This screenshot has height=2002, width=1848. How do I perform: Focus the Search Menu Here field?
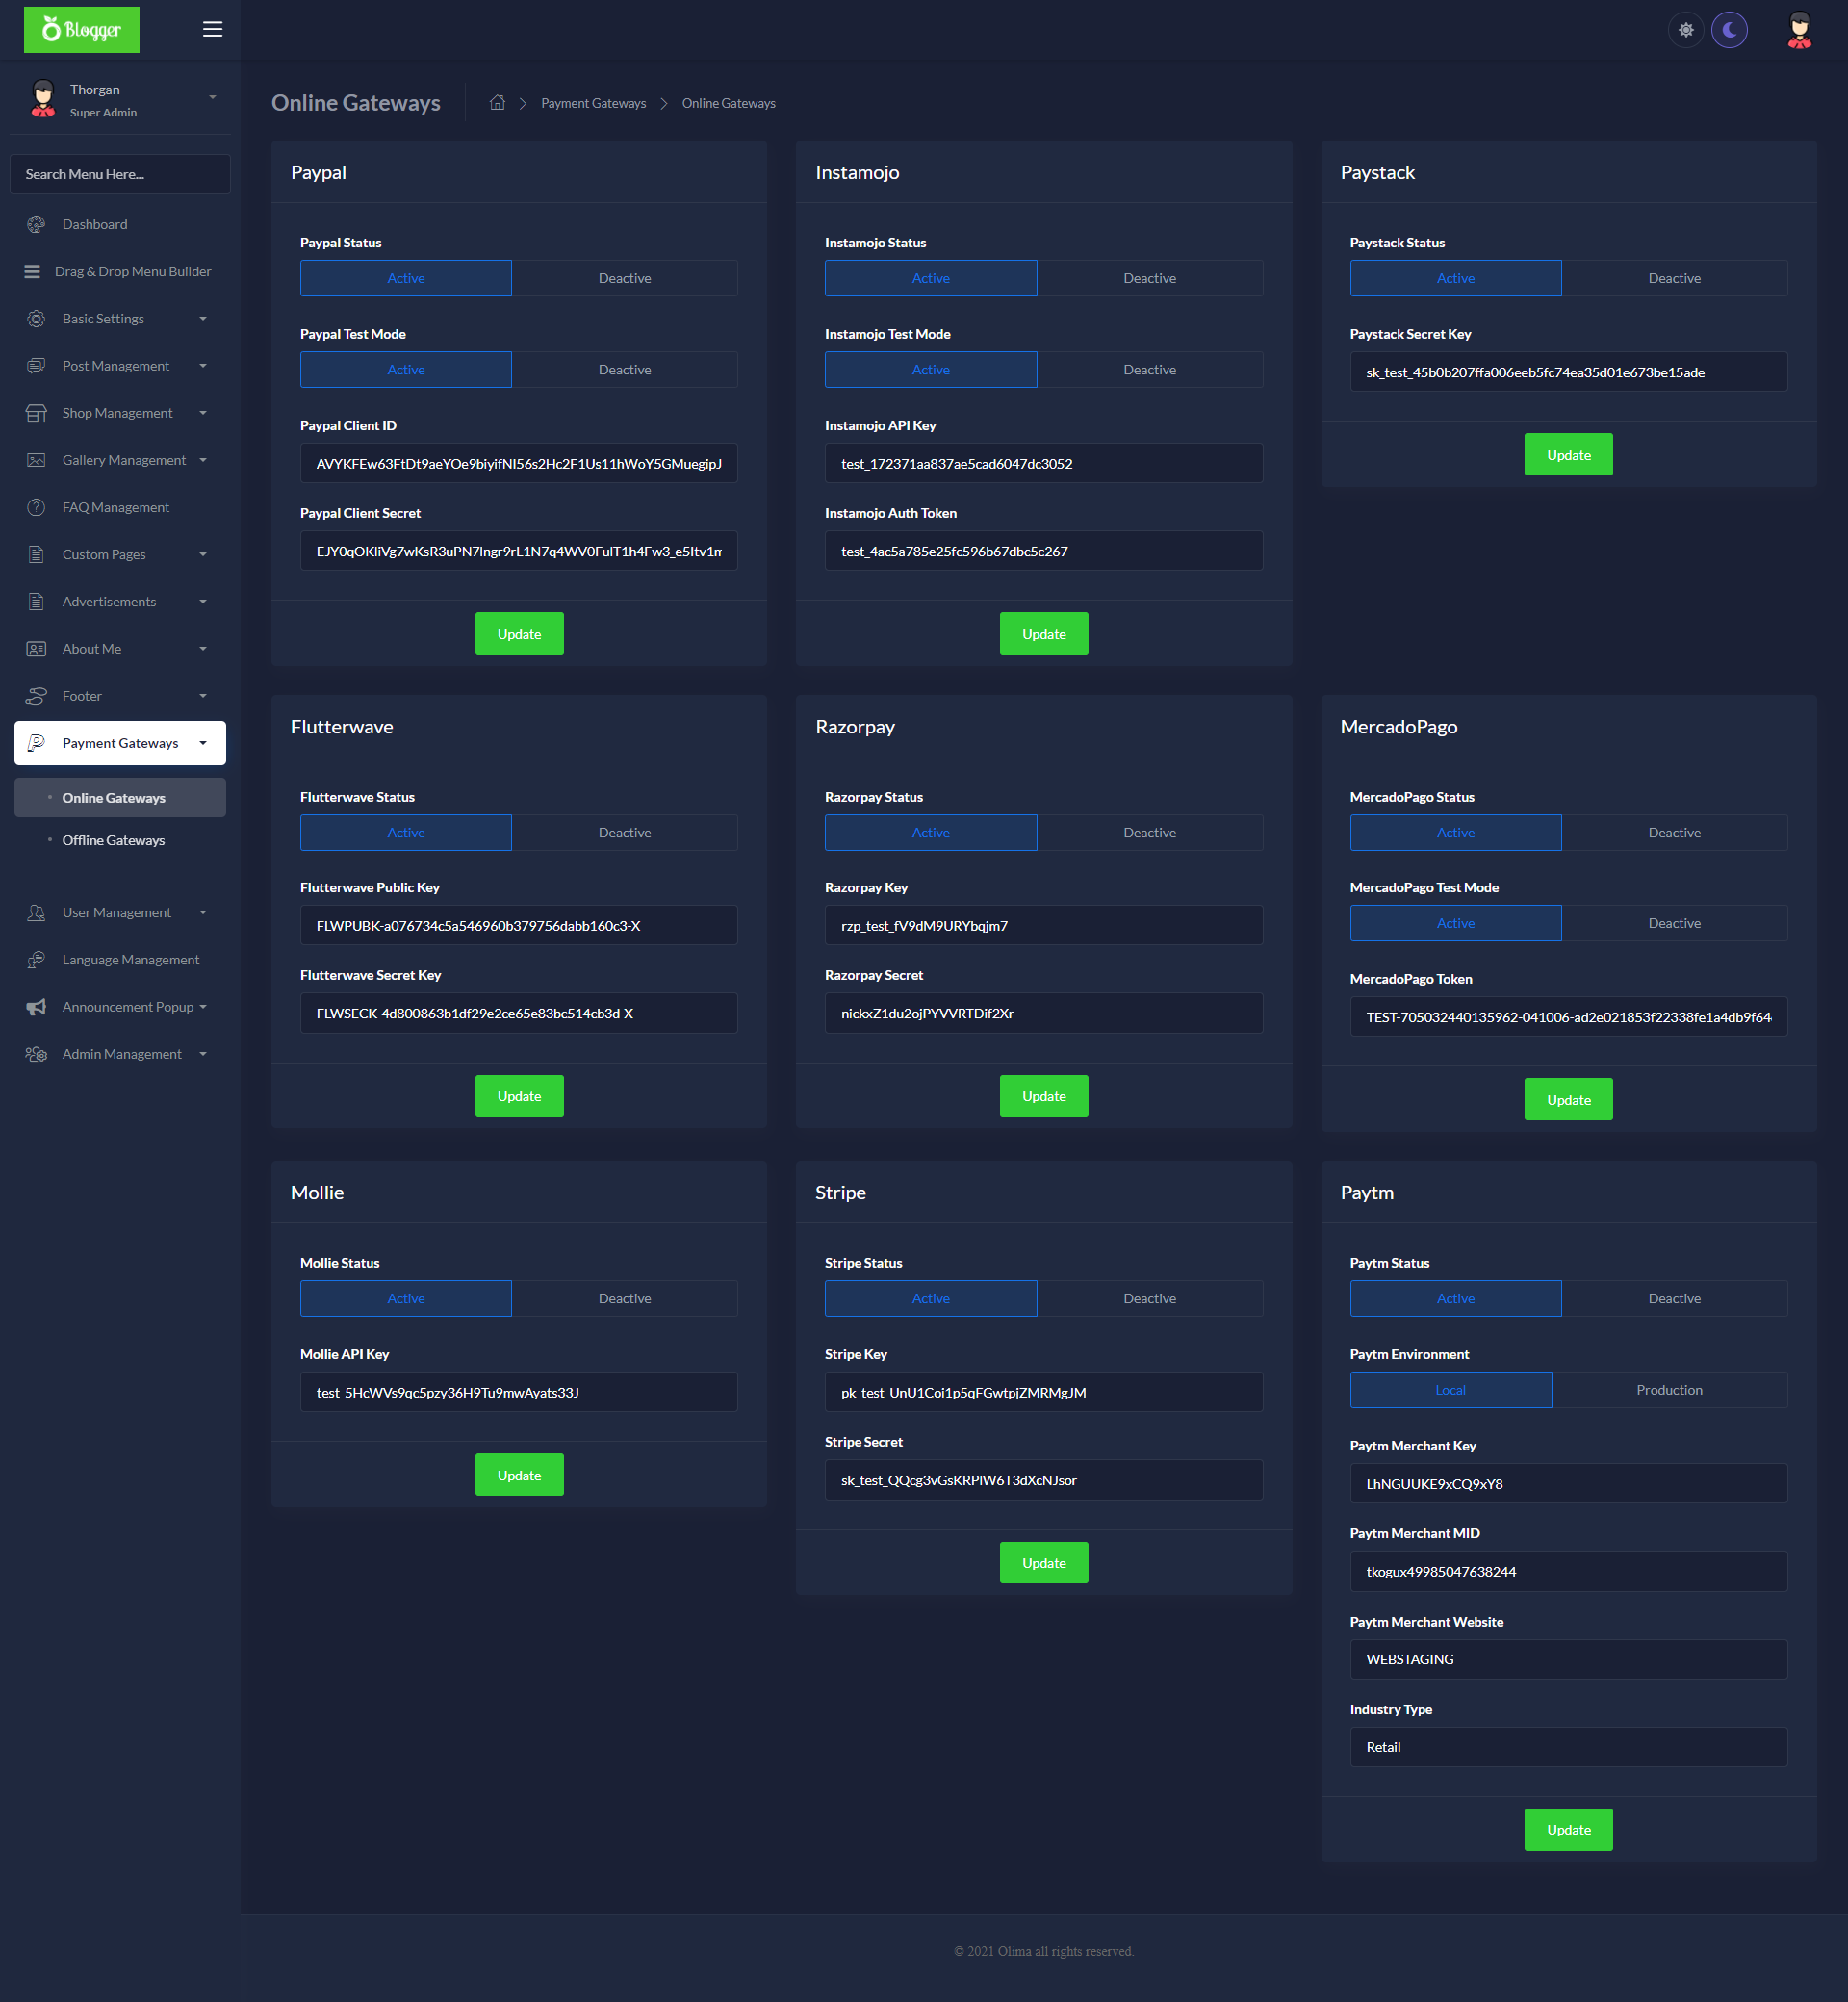tap(119, 174)
